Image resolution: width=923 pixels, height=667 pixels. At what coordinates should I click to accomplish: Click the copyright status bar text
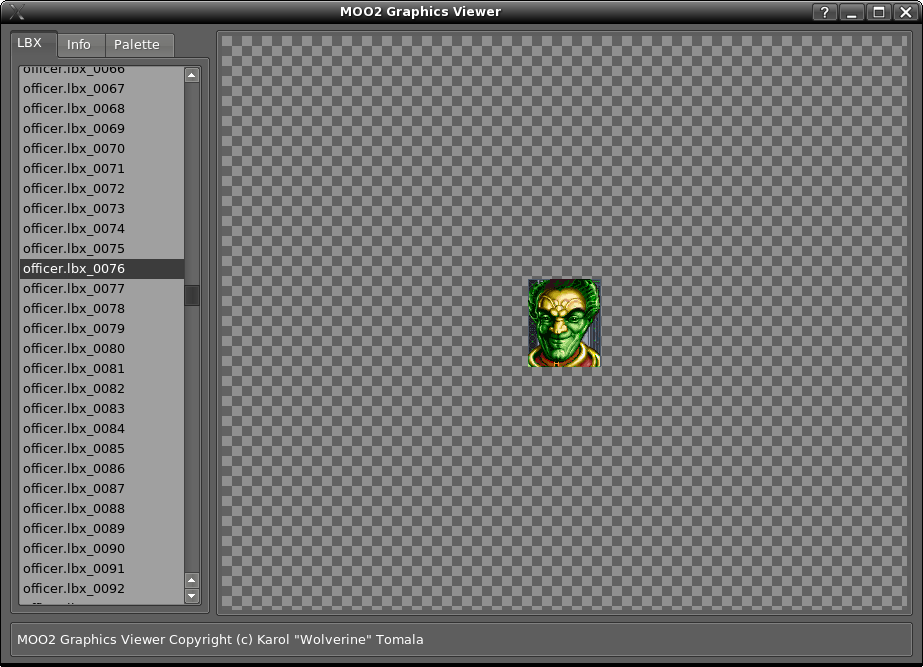[x=220, y=640]
